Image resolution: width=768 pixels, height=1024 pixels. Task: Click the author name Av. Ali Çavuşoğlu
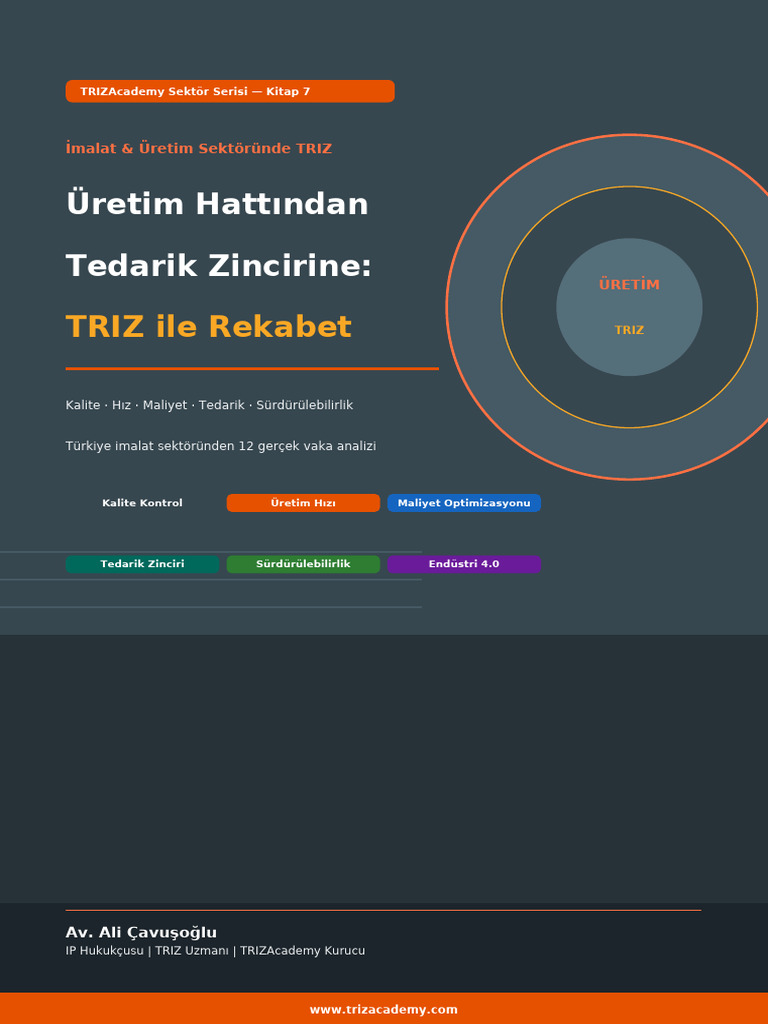[141, 933]
